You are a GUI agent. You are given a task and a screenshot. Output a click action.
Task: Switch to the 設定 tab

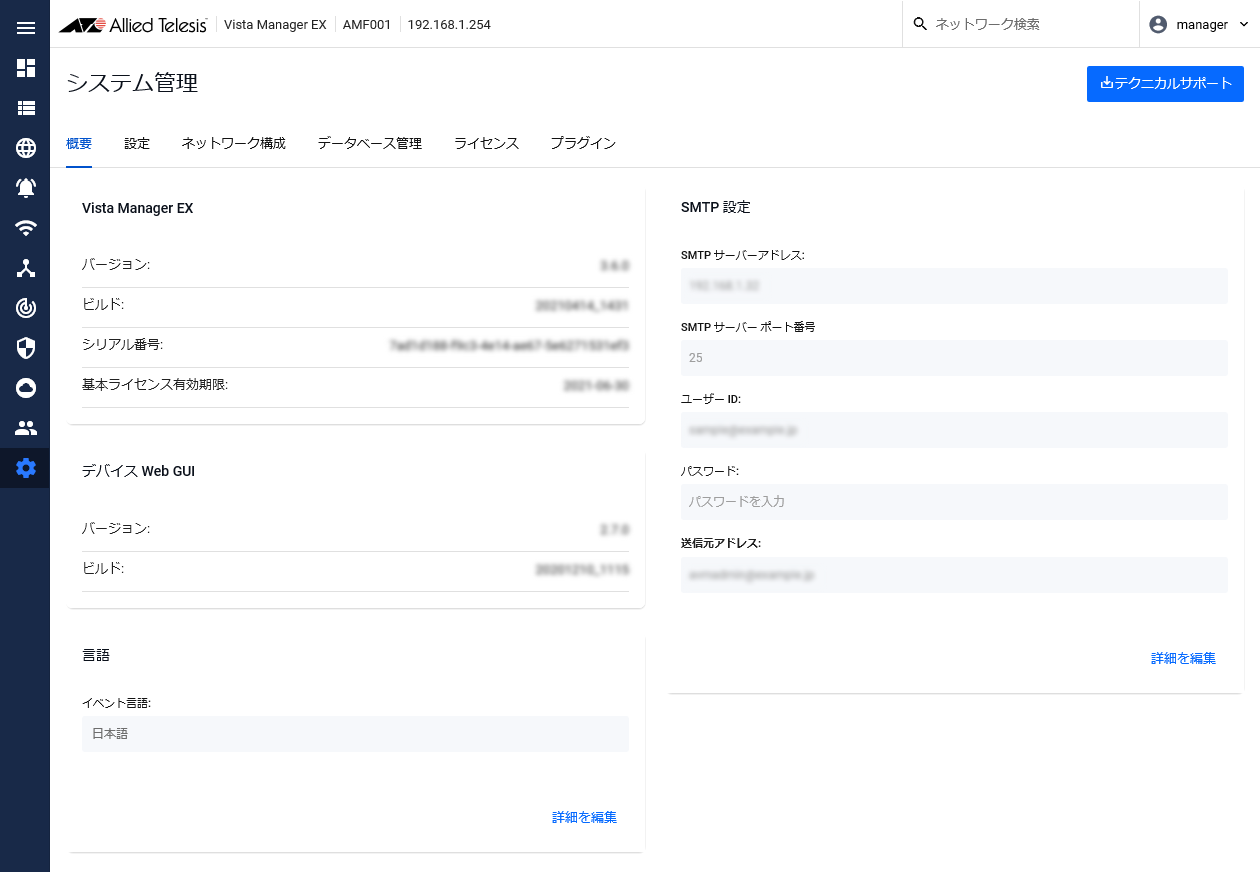point(137,143)
